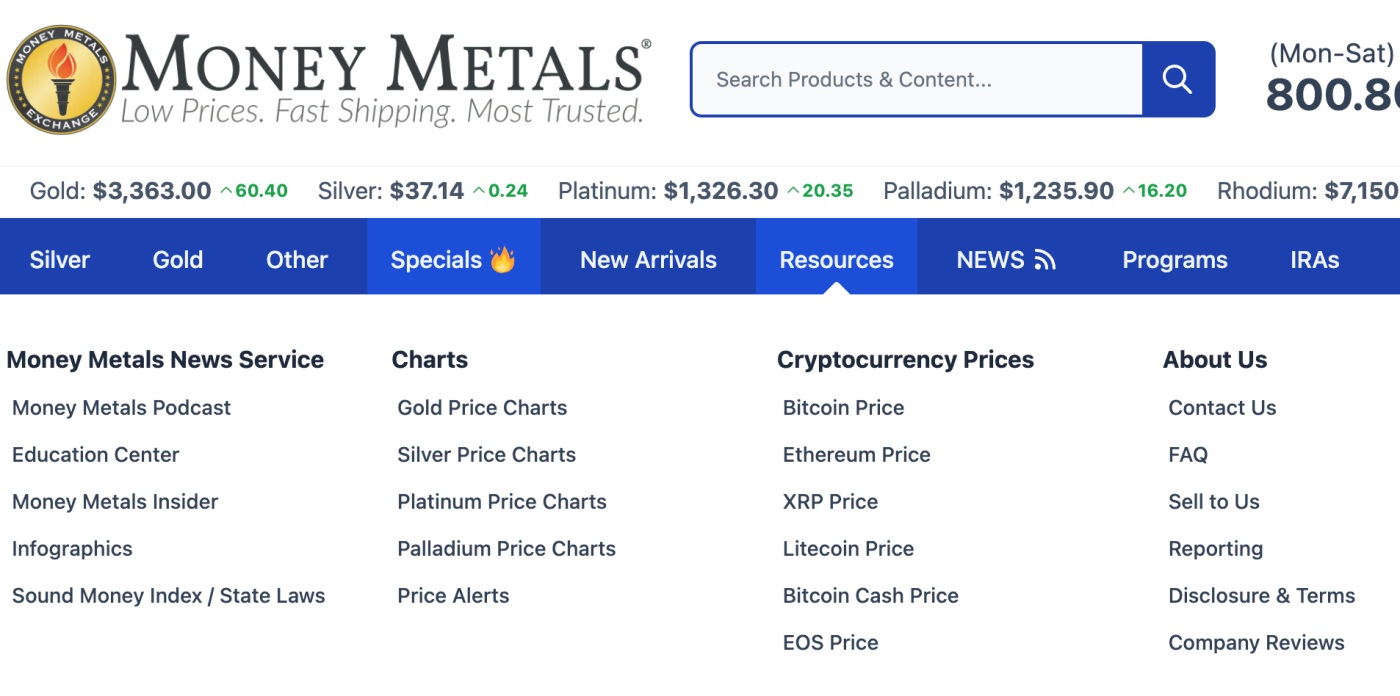Open the Contact Us page
Screen dimensions: 1400x696
[1222, 407]
